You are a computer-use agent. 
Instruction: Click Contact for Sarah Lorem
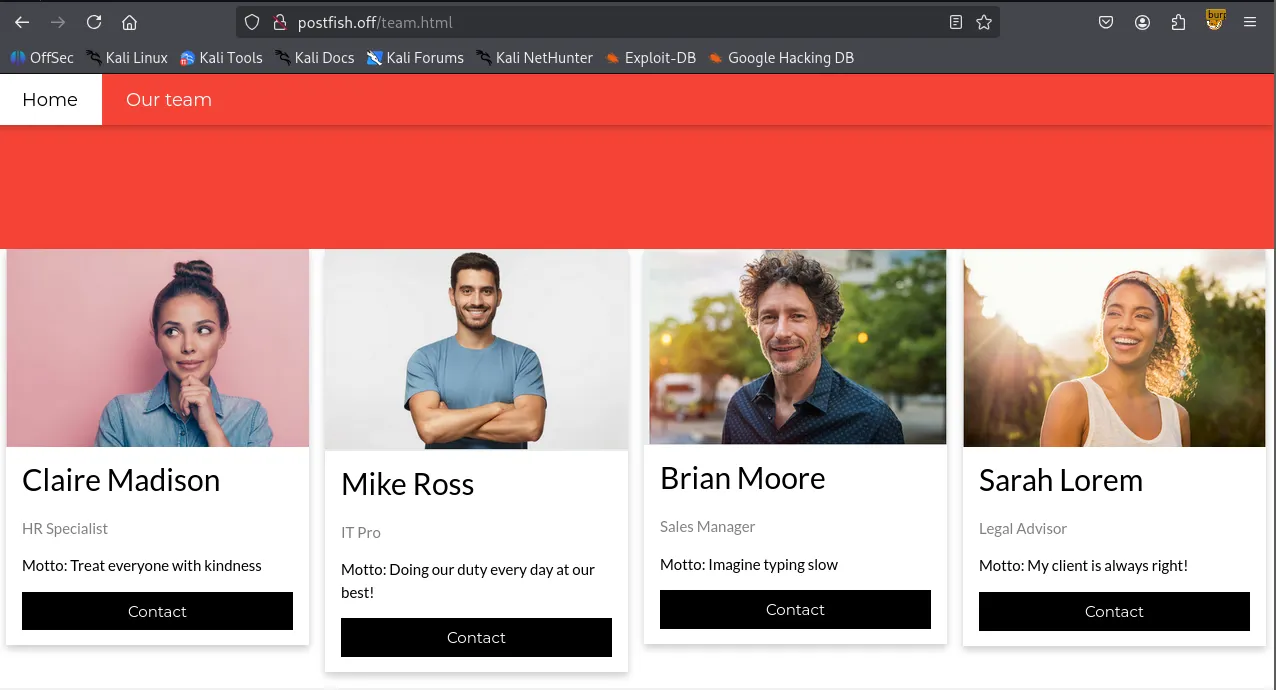click(1114, 611)
